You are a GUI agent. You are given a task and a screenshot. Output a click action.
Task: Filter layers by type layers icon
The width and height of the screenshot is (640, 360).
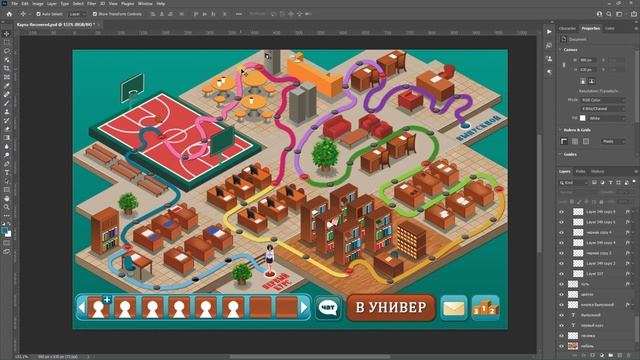pos(611,182)
